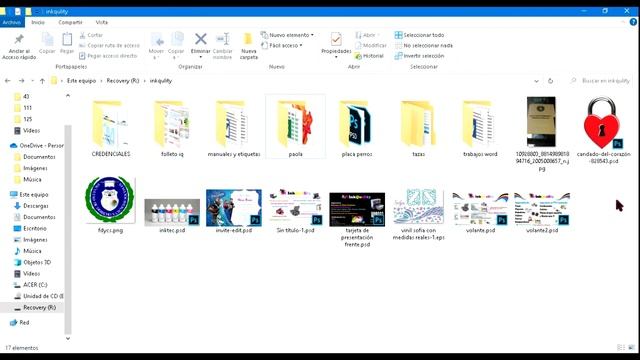Refresh the folder view
The width and height of the screenshot is (640, 360).
point(550,81)
